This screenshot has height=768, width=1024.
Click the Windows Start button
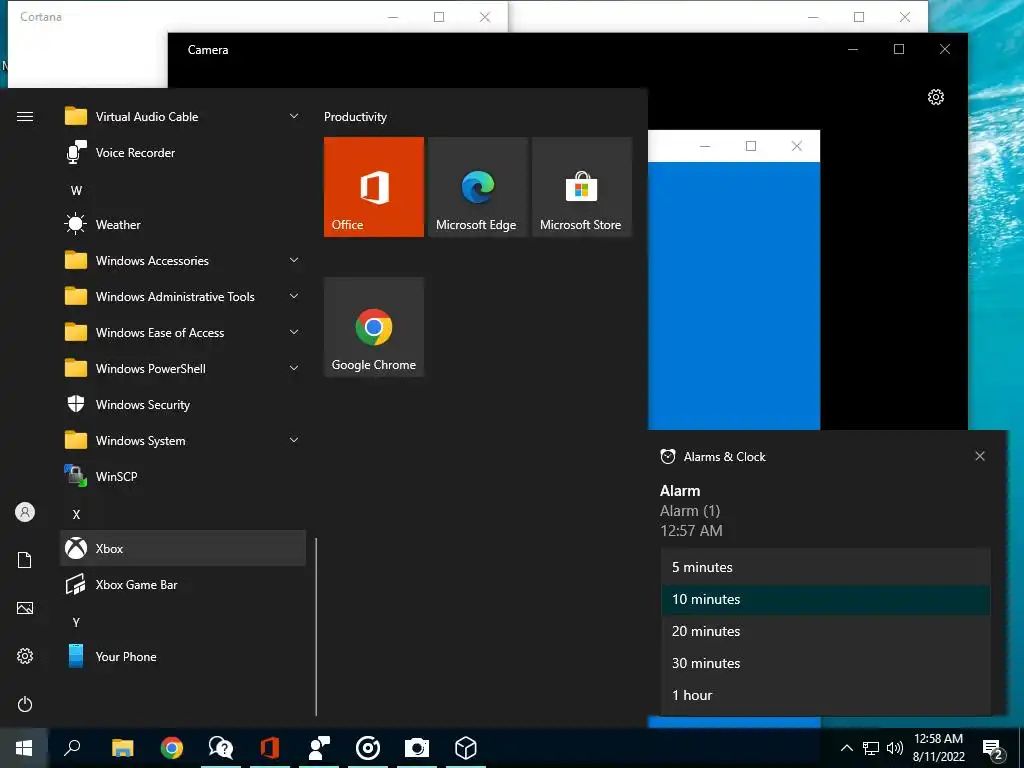tap(24, 748)
